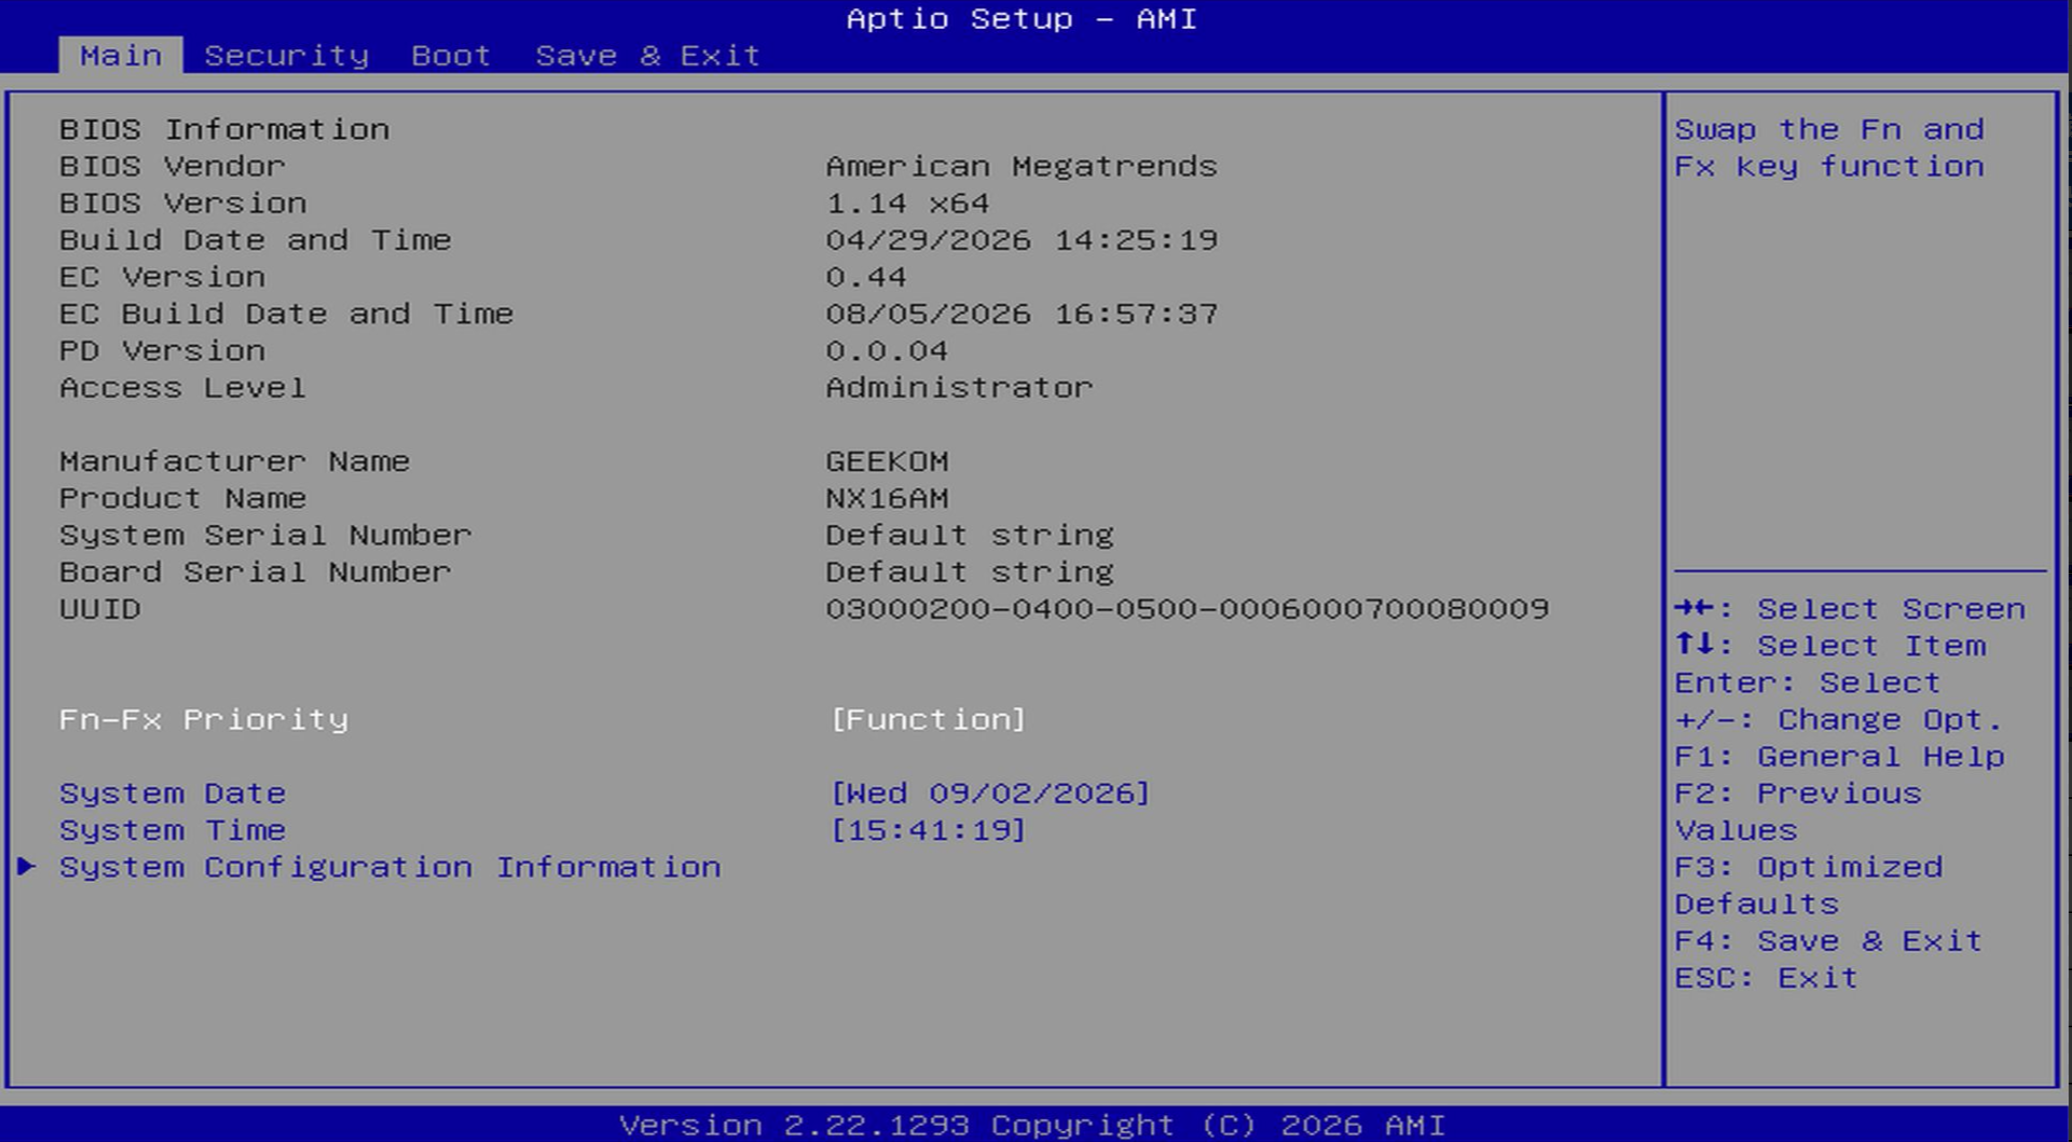This screenshot has width=2072, height=1142.
Task: Click the Product Name value NX16AM
Action: tap(887, 498)
